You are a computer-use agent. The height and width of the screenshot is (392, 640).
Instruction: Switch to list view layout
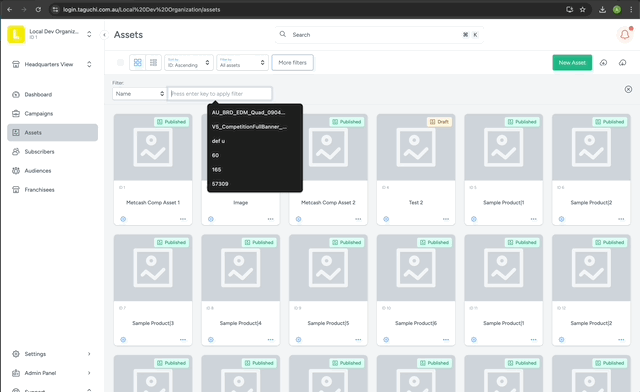[153, 62]
